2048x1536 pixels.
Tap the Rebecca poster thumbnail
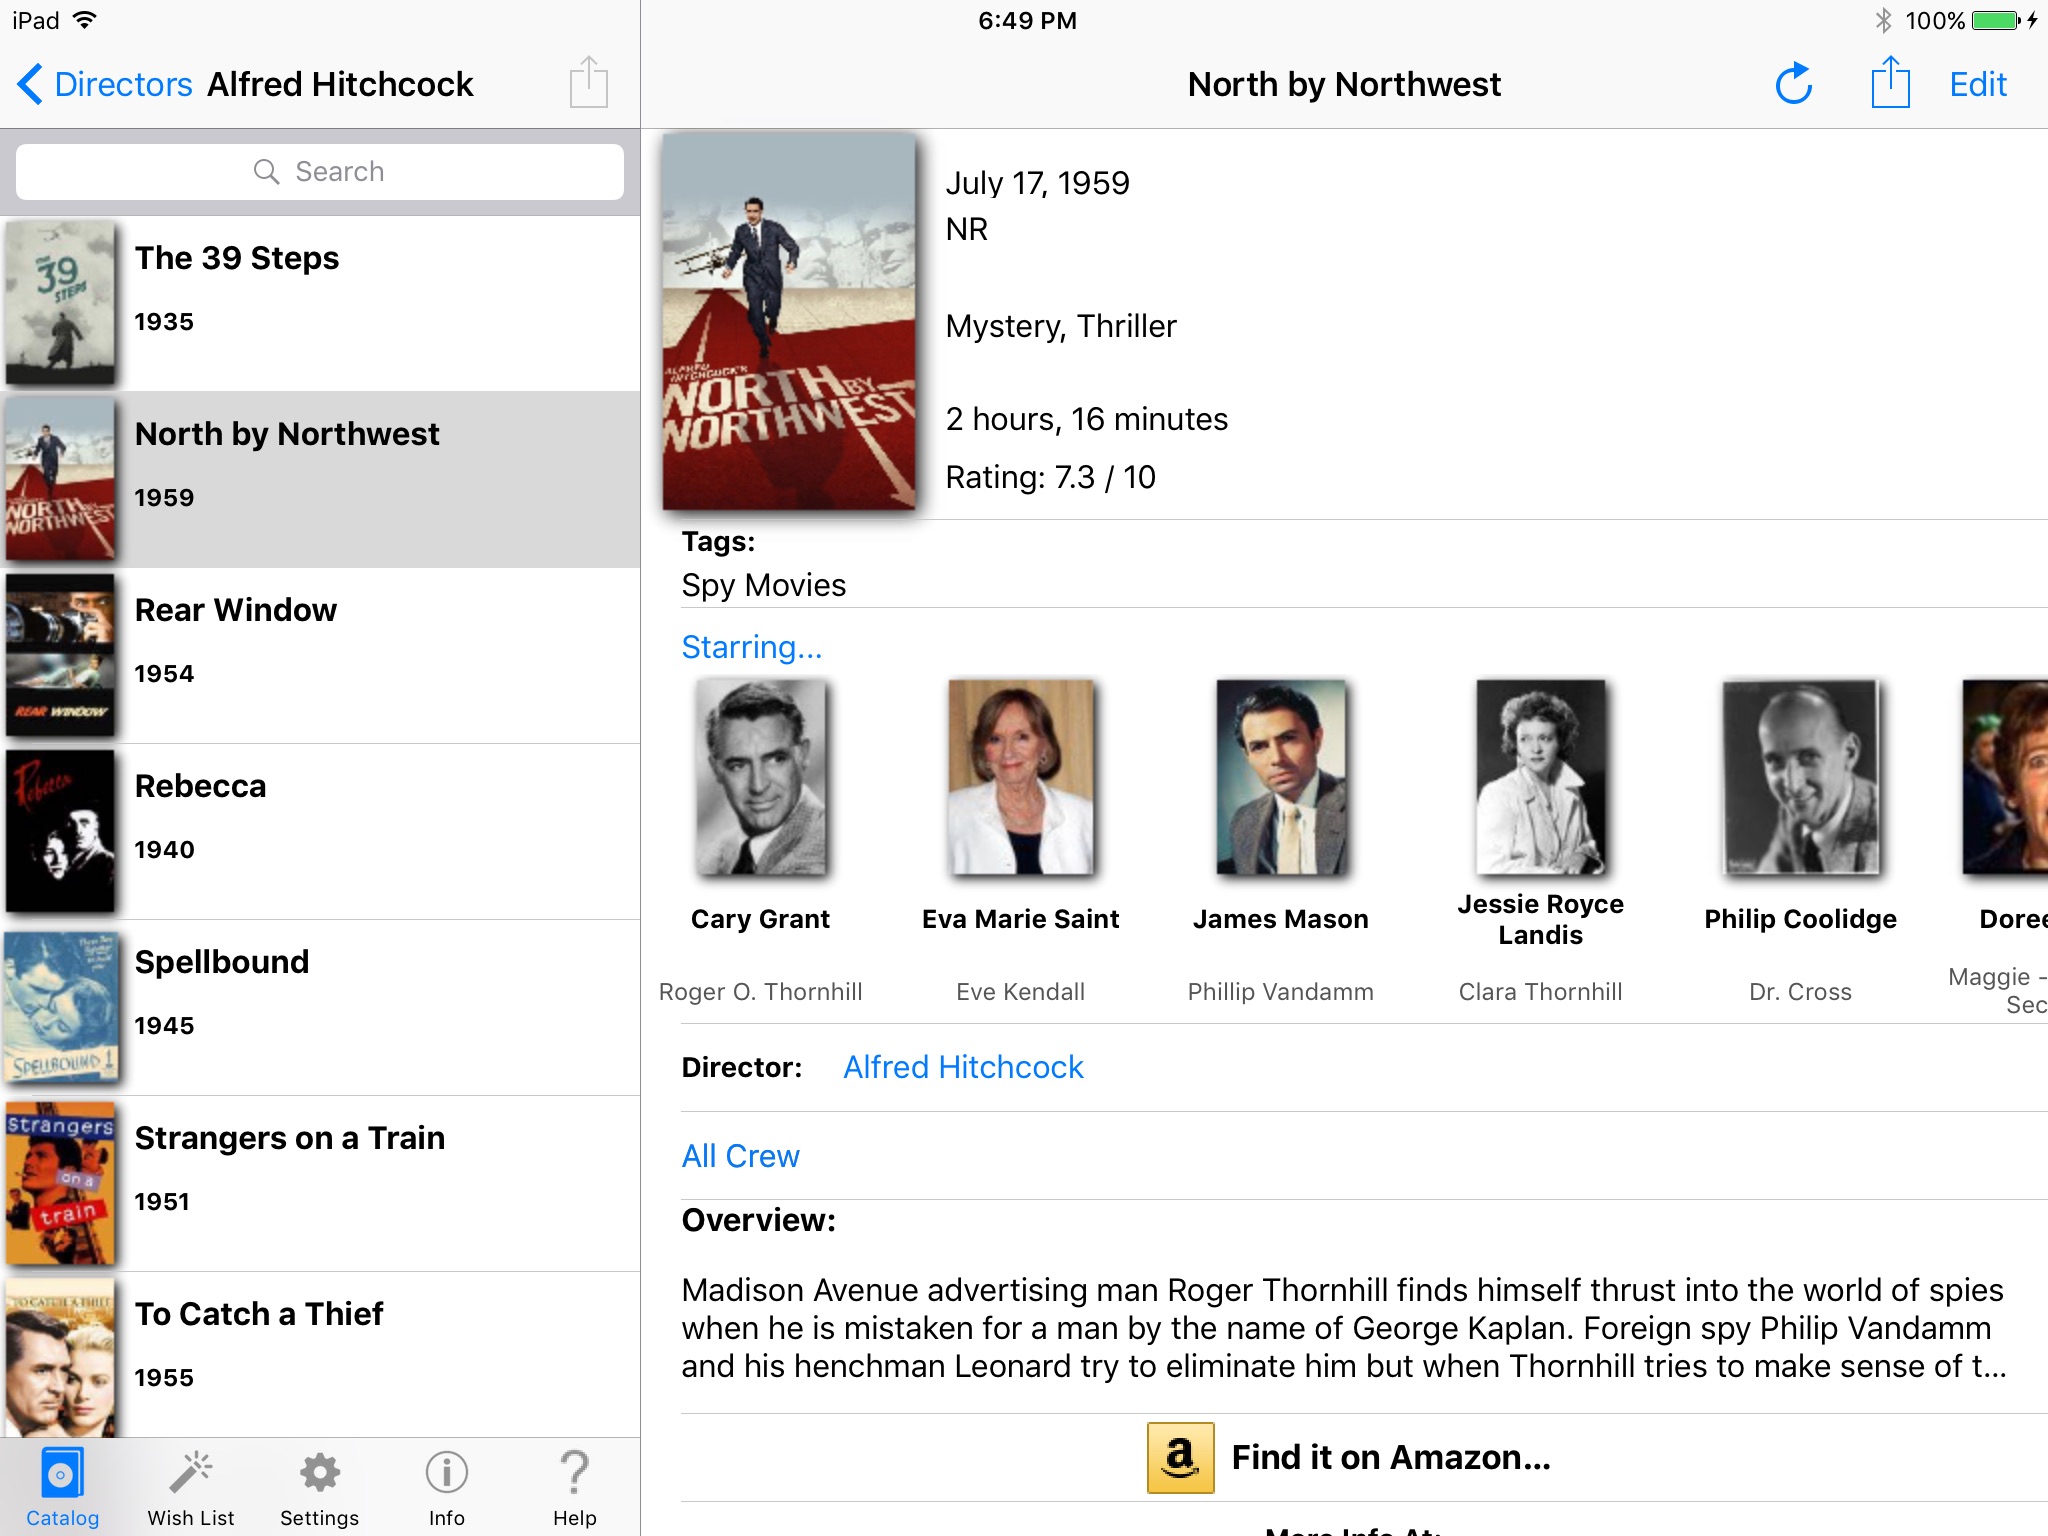coord(60,831)
